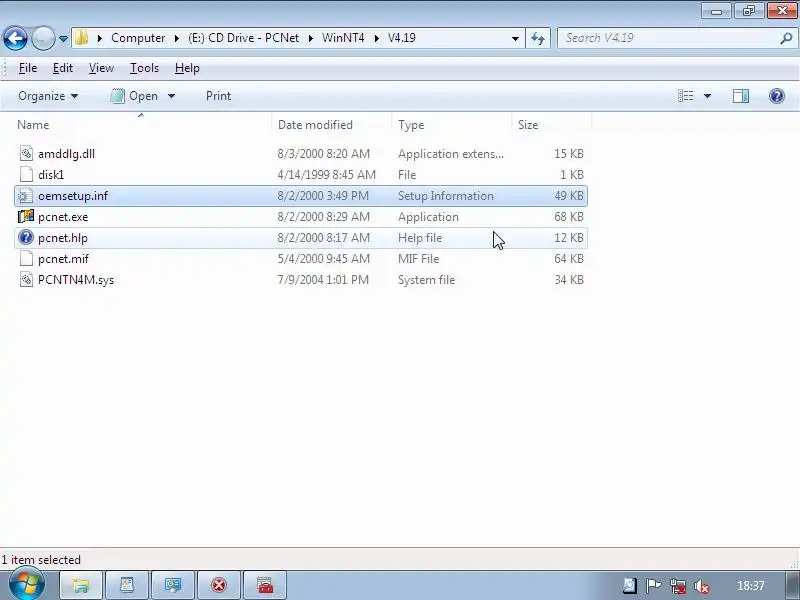Select '(E:) CD Drive - PCNet' breadcrumb
Viewport: 800px width, 600px height.
tap(243, 38)
